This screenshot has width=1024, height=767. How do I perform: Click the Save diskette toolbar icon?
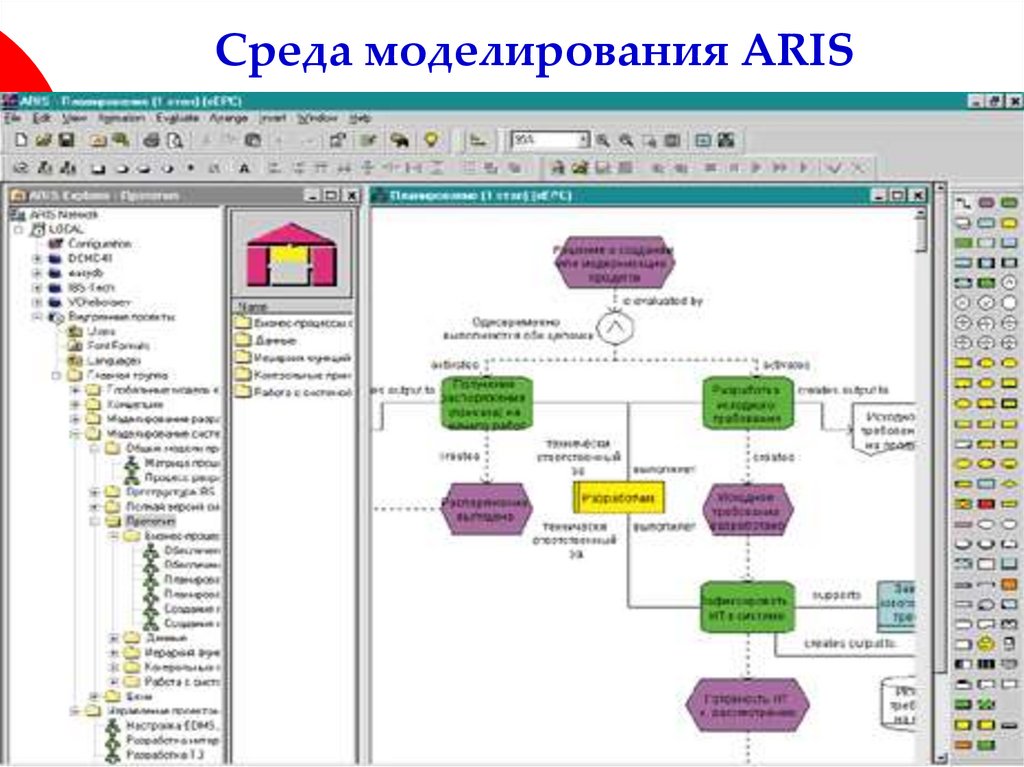tap(67, 140)
